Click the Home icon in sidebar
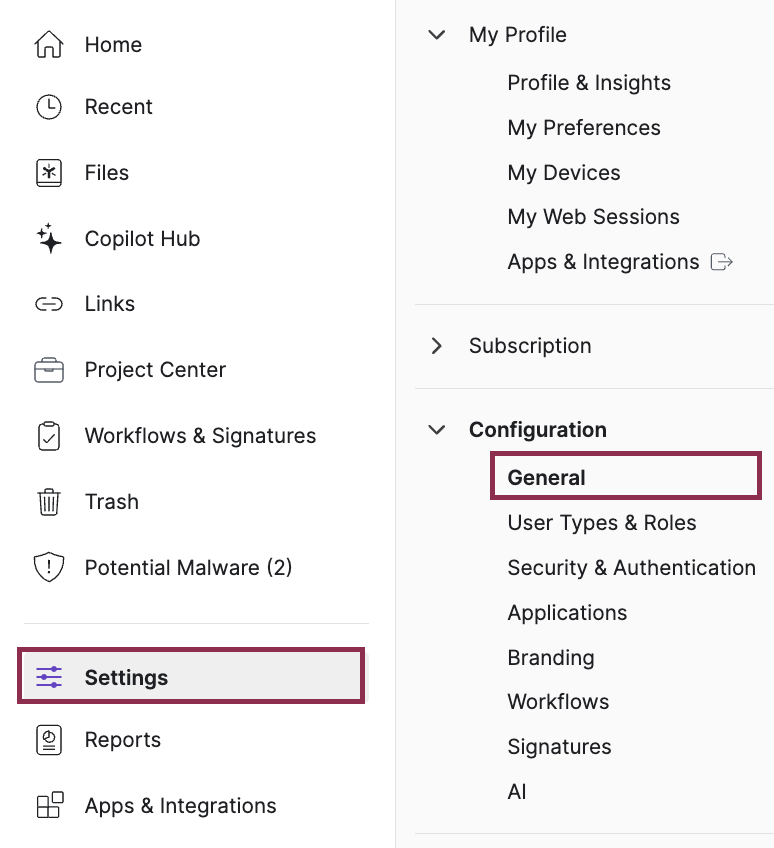This screenshot has height=848, width=774. [48, 44]
